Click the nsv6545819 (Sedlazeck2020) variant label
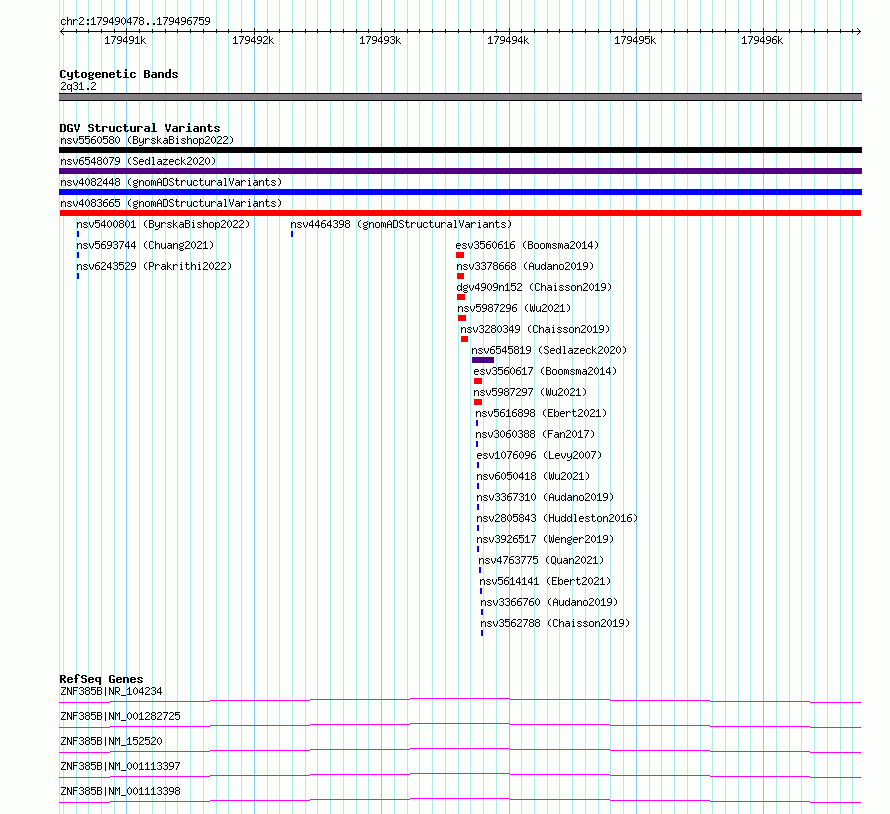Image resolution: width=890 pixels, height=814 pixels. pyautogui.click(x=549, y=350)
